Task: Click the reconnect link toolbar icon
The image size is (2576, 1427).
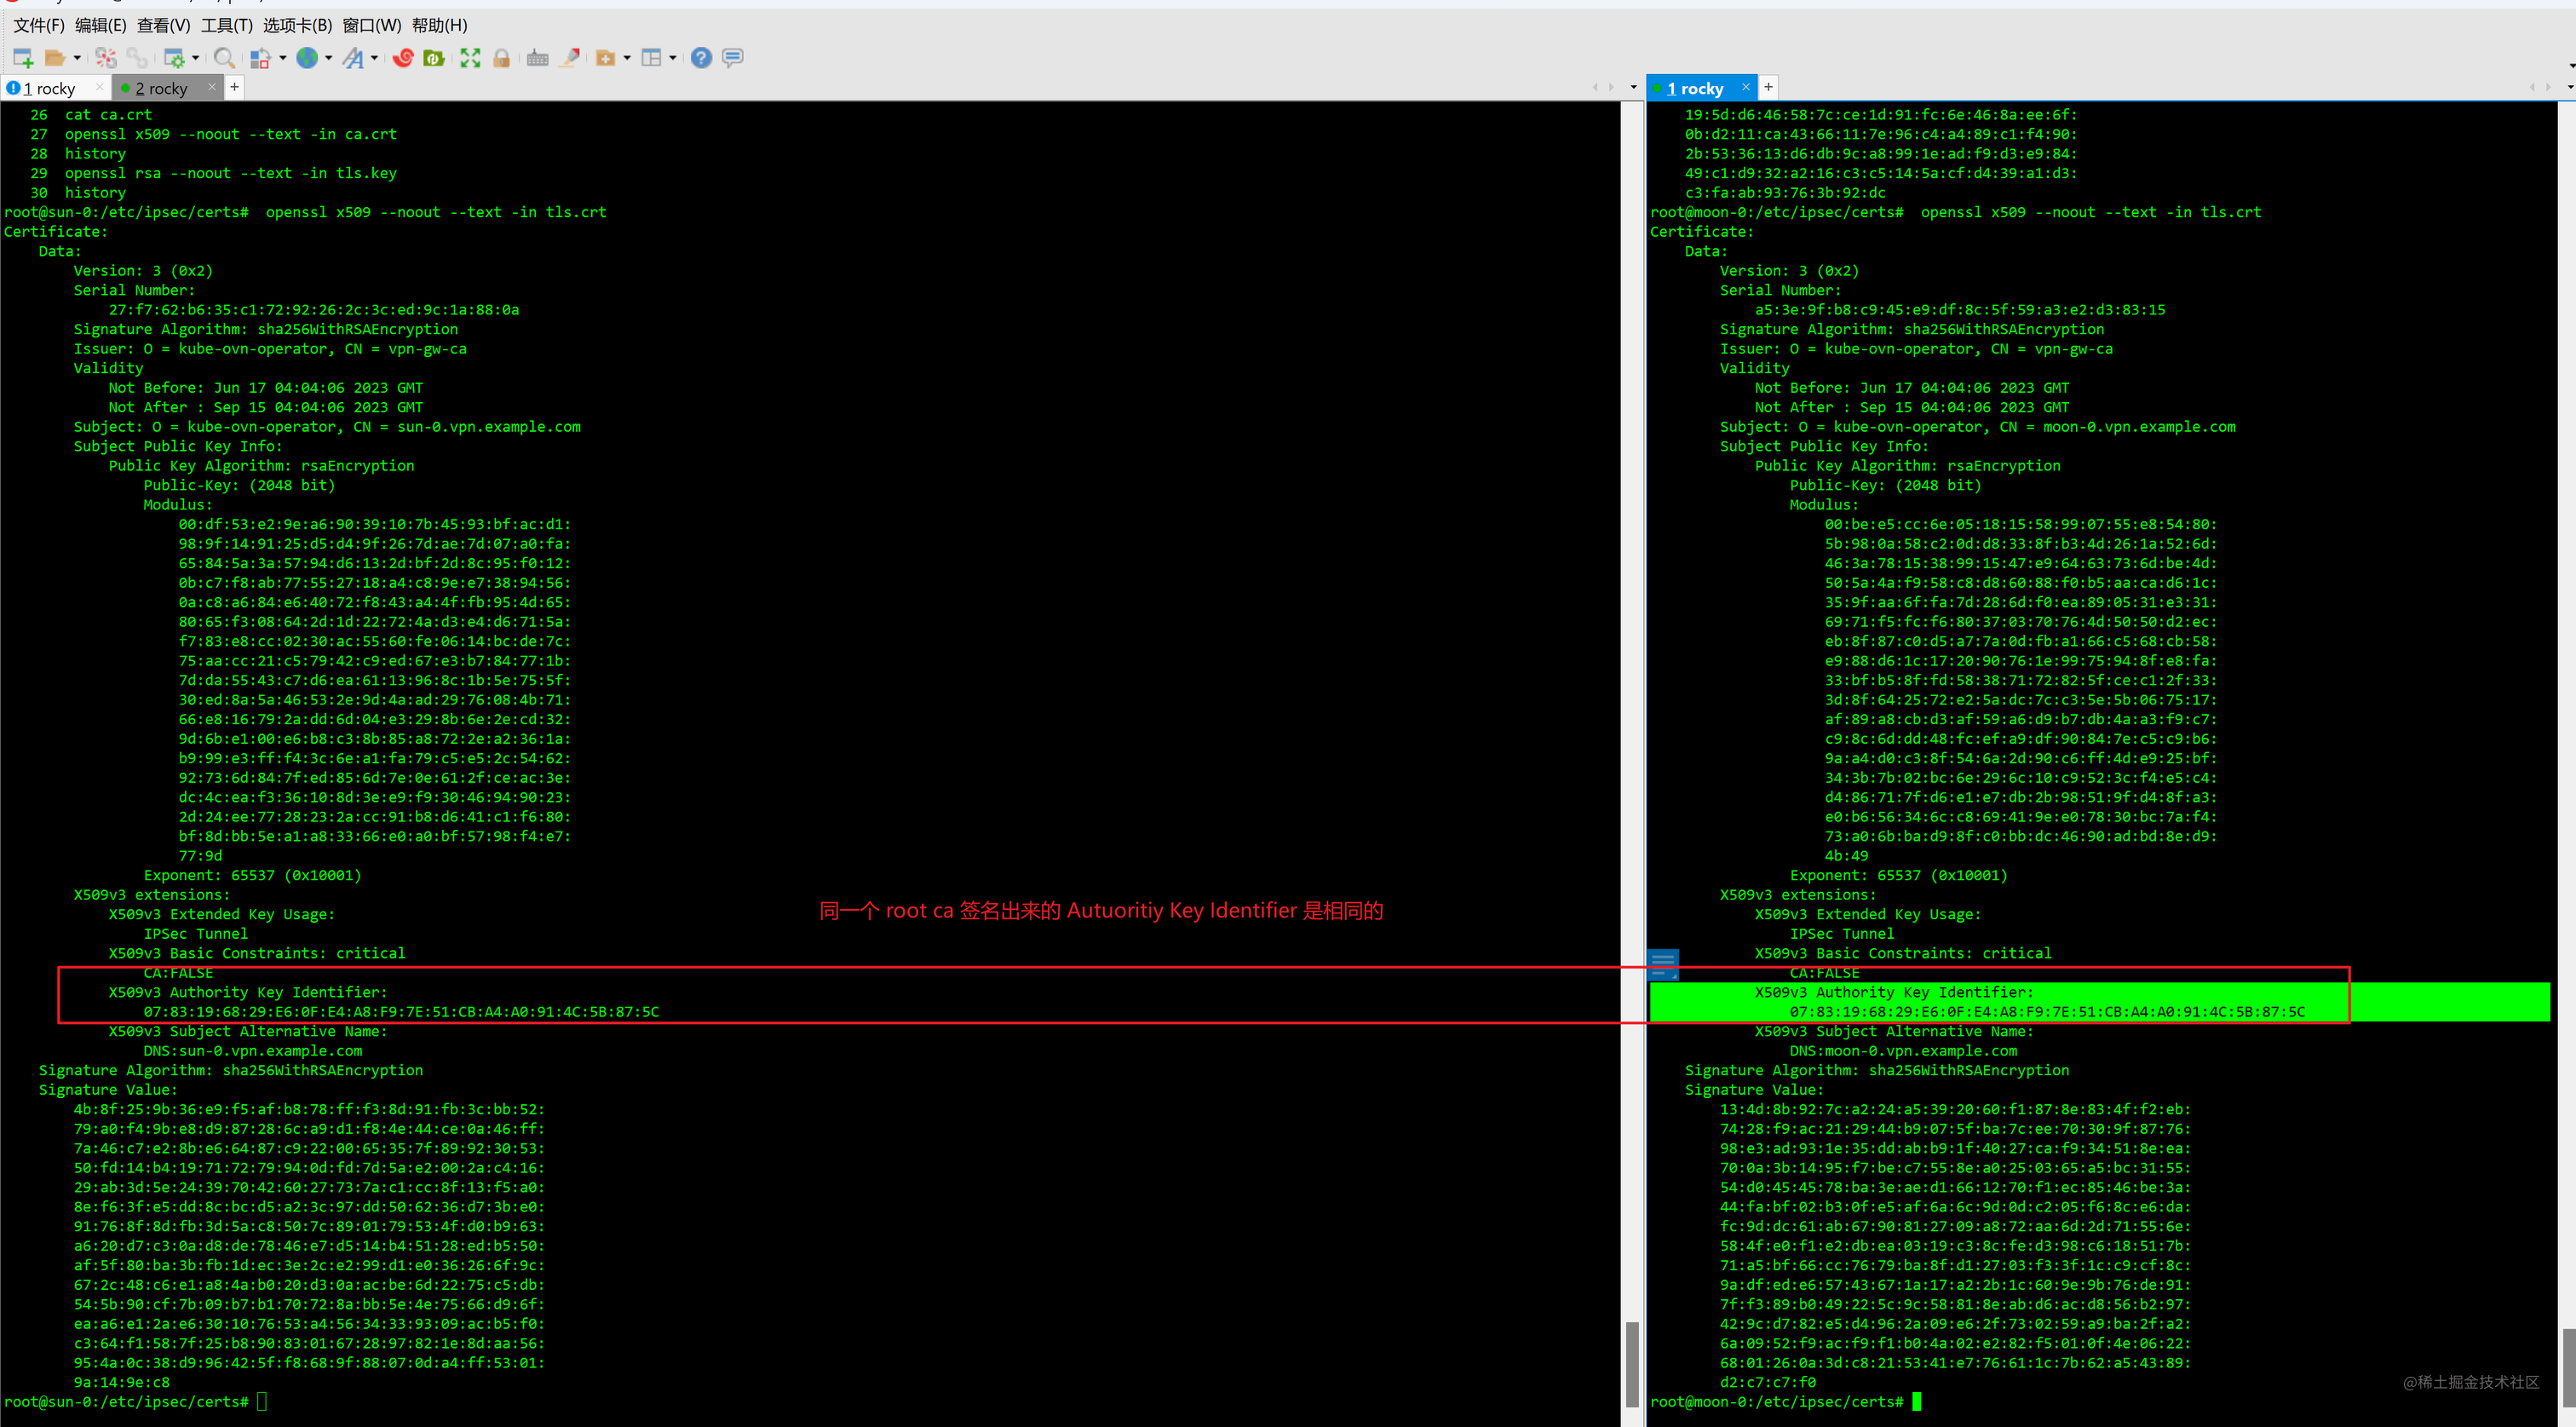Action: tap(137, 58)
